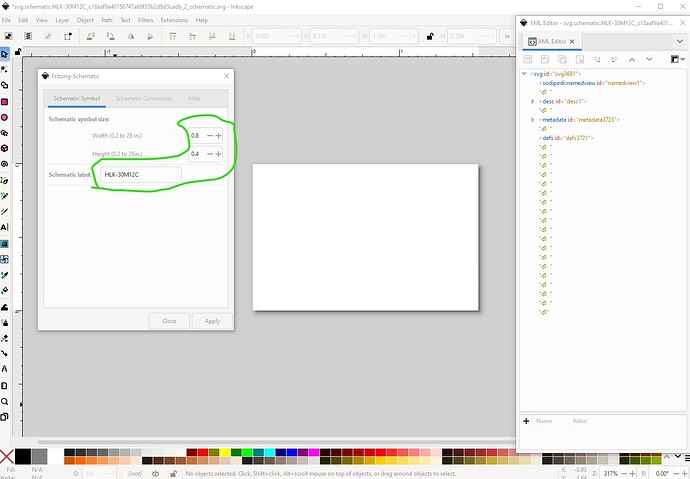The width and height of the screenshot is (690, 479).
Task: Rotate selection 90 degrees counter-clockwise
Action: tap(91, 36)
